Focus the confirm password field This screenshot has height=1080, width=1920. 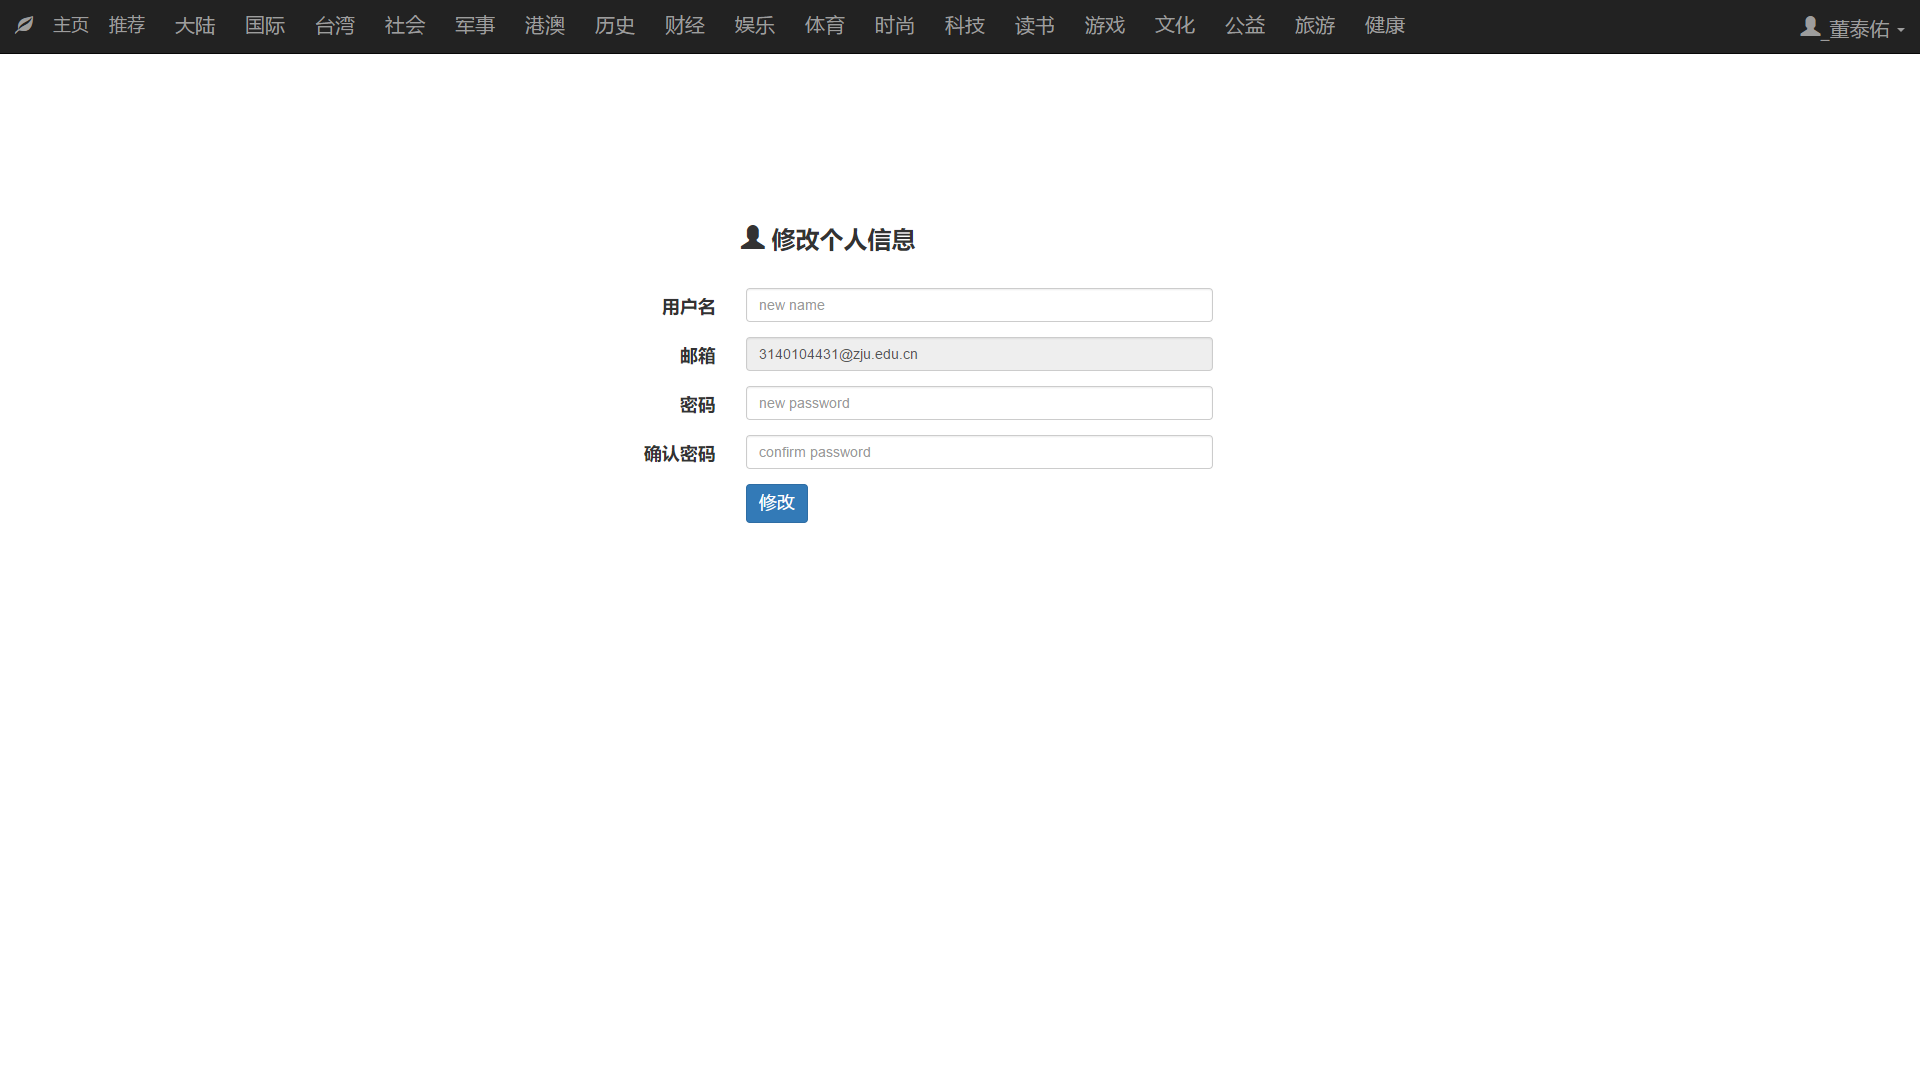(979, 452)
